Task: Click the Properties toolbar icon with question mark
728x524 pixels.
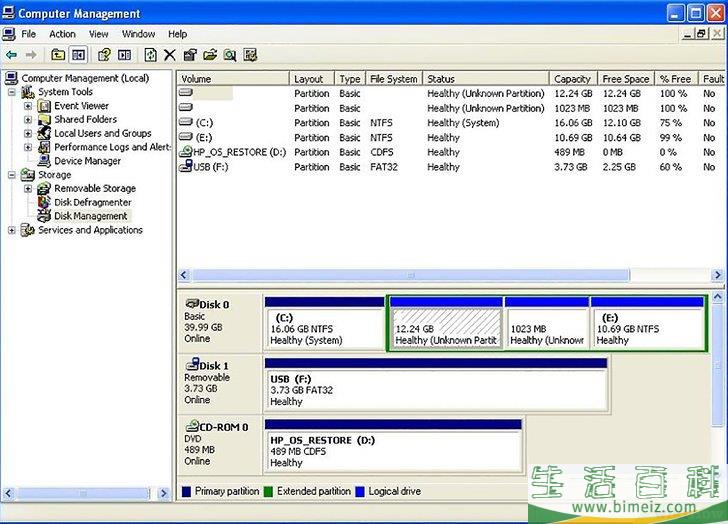Action: point(104,55)
